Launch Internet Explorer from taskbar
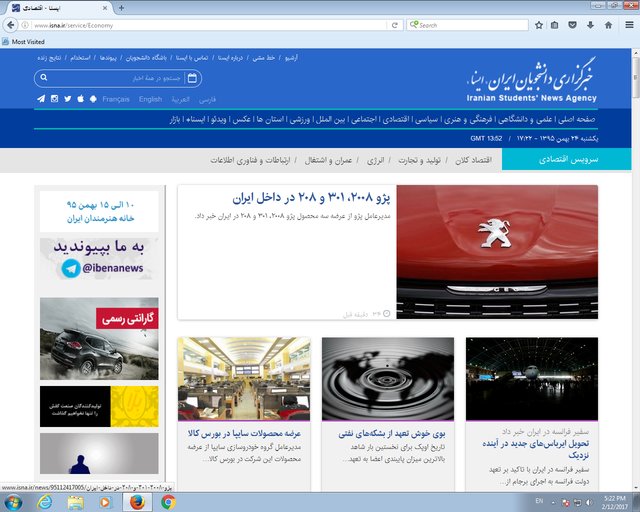This screenshot has height=512, width=640. 44,502
